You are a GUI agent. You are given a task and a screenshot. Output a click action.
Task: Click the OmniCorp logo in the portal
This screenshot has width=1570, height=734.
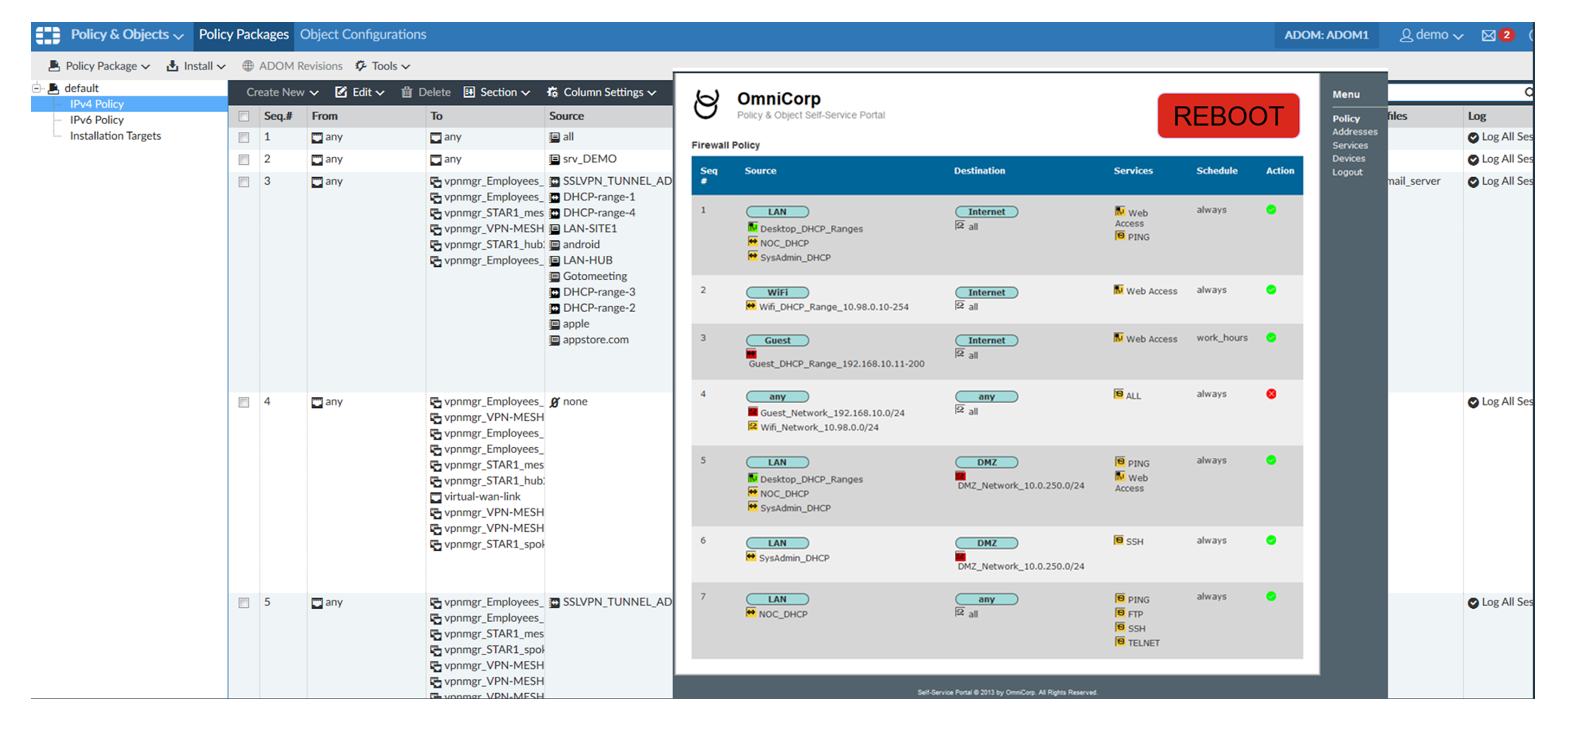[x=707, y=103]
